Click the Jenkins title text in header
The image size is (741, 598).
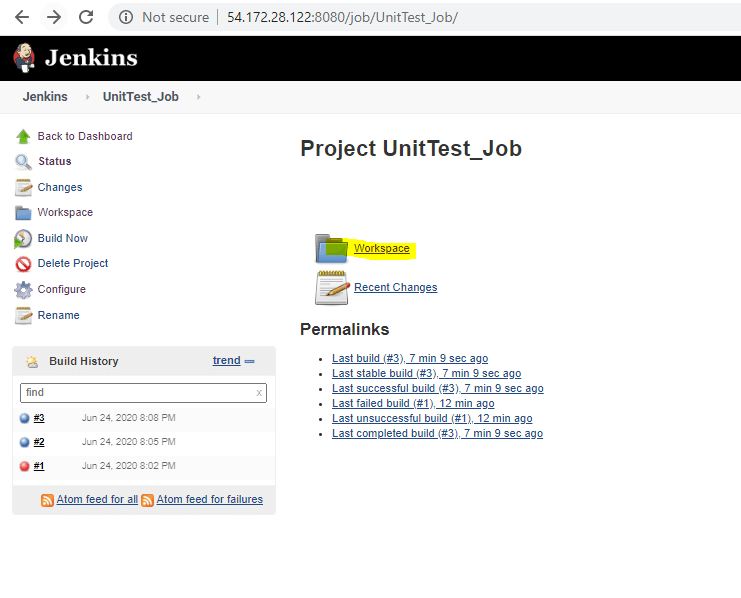(x=91, y=58)
